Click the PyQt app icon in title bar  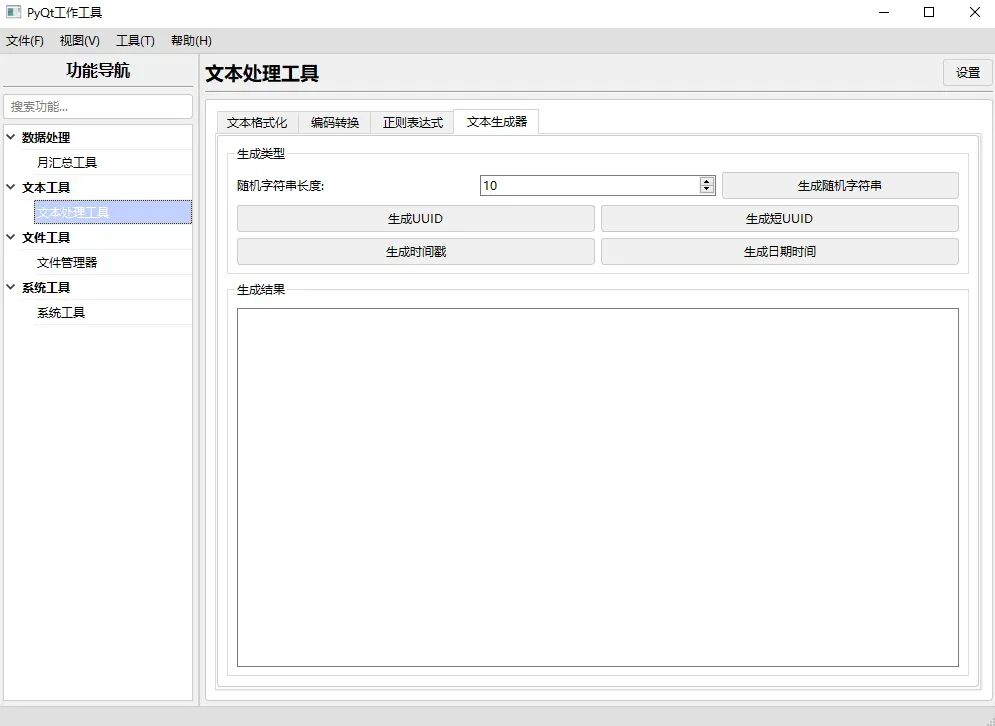pyautogui.click(x=13, y=12)
